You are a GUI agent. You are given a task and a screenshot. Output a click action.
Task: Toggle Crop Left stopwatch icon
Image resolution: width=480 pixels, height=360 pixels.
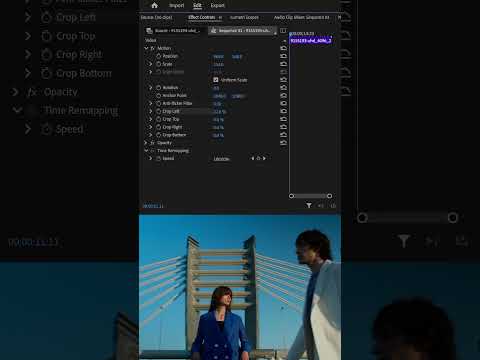(x=159, y=111)
